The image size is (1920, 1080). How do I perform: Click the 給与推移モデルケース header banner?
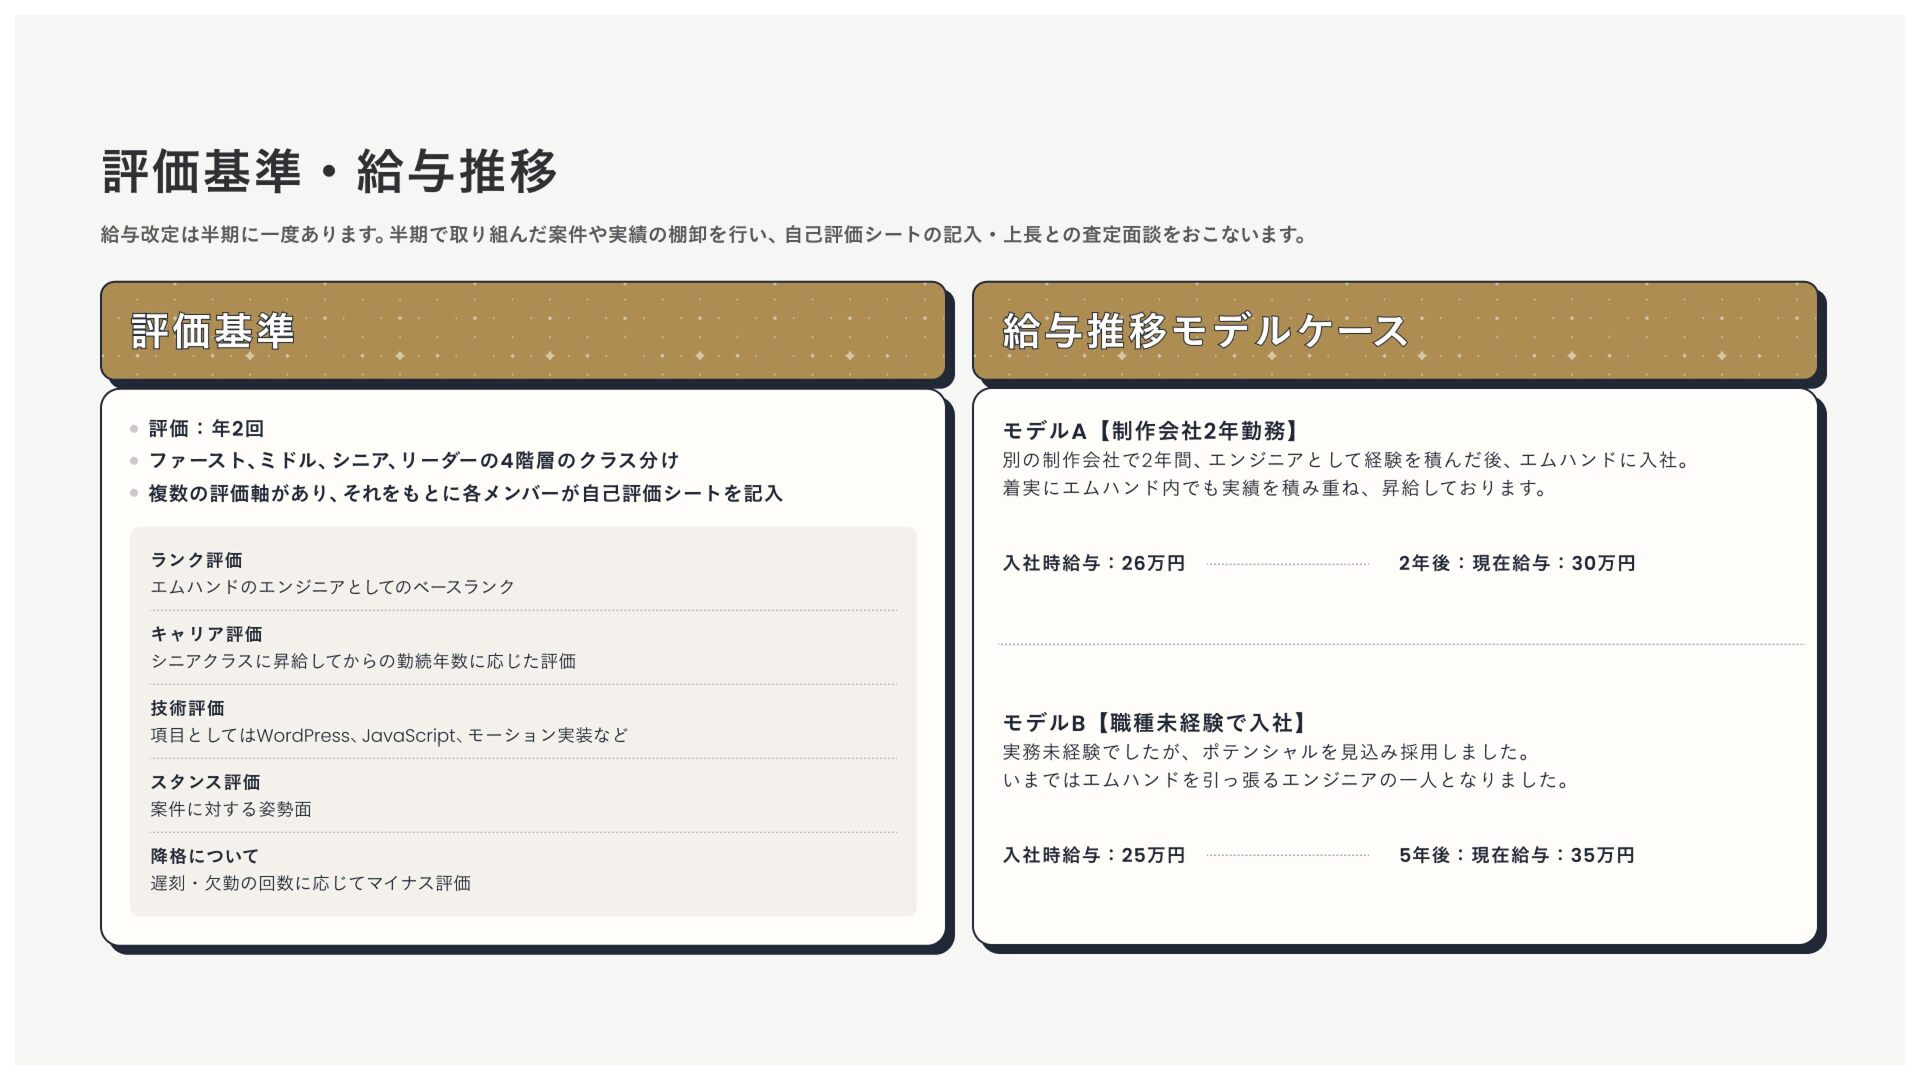pos(1394,331)
